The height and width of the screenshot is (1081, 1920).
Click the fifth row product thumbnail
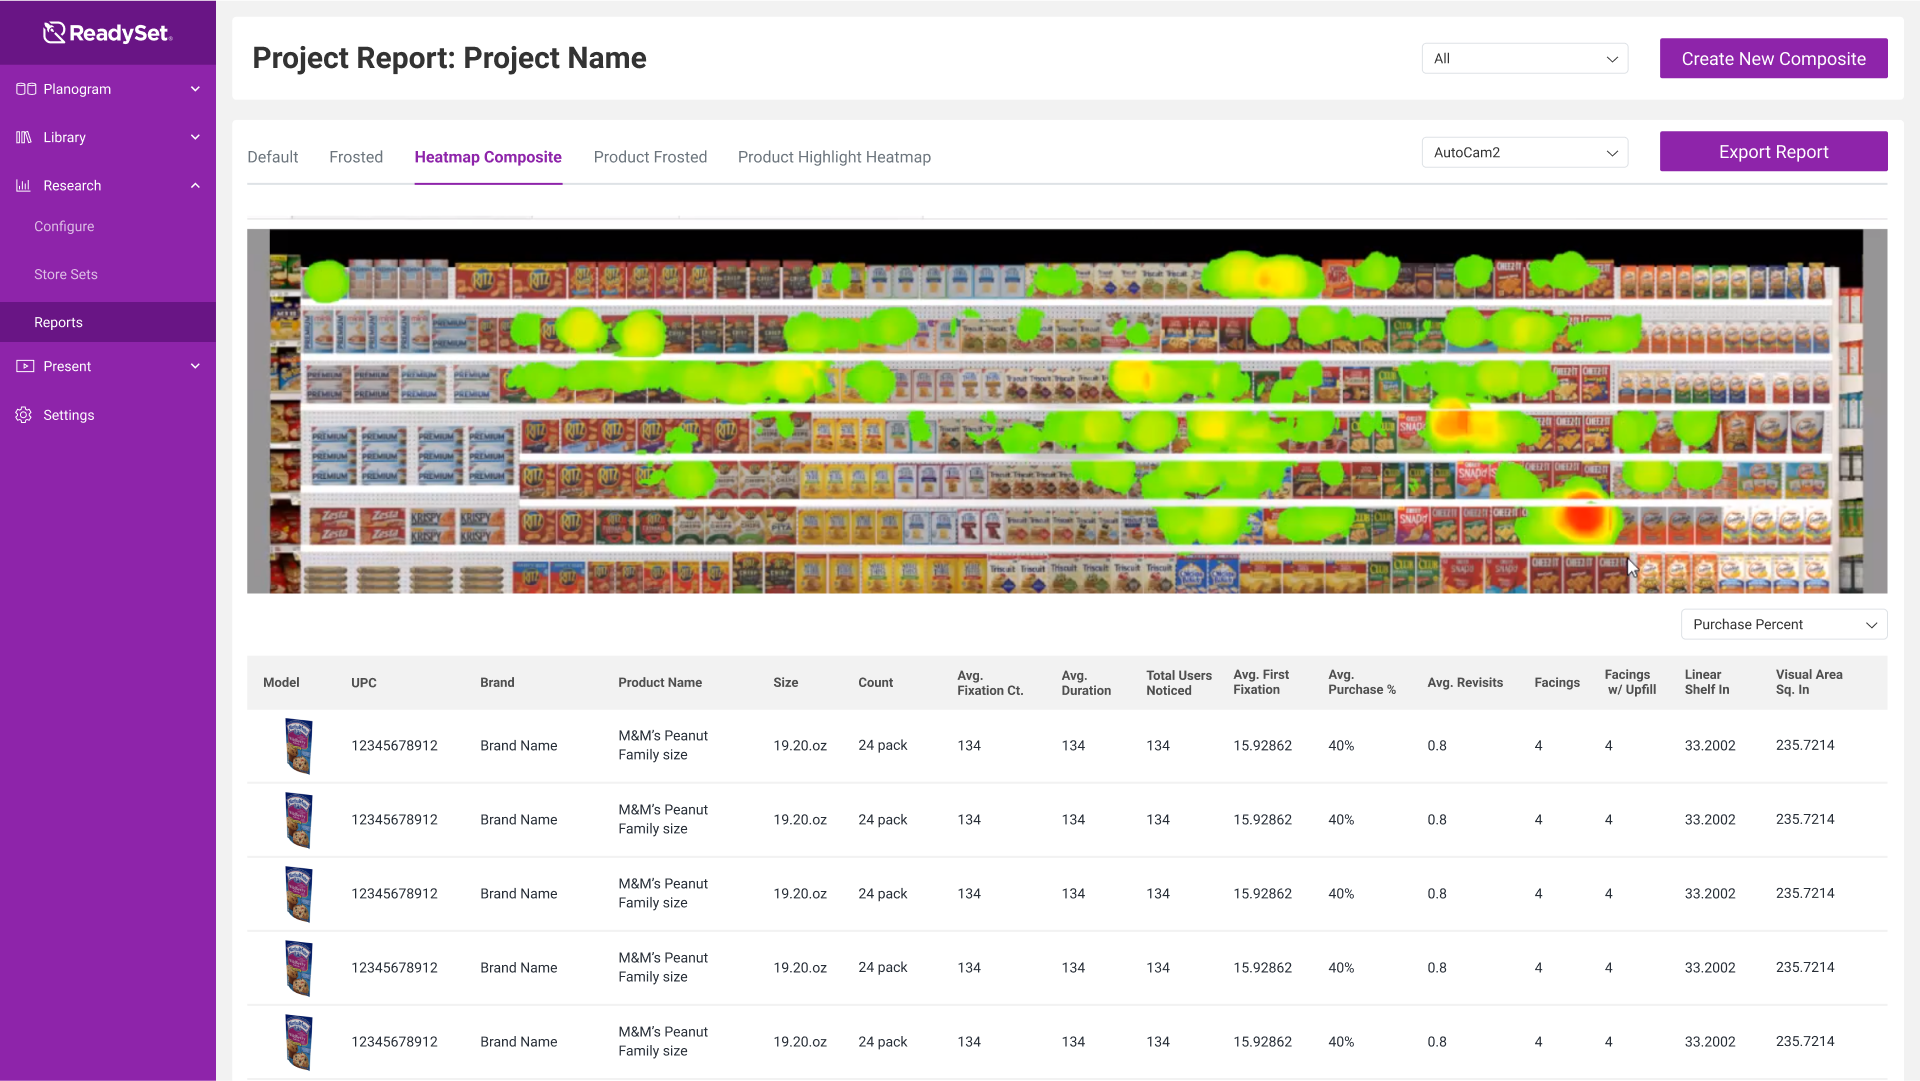point(299,1042)
